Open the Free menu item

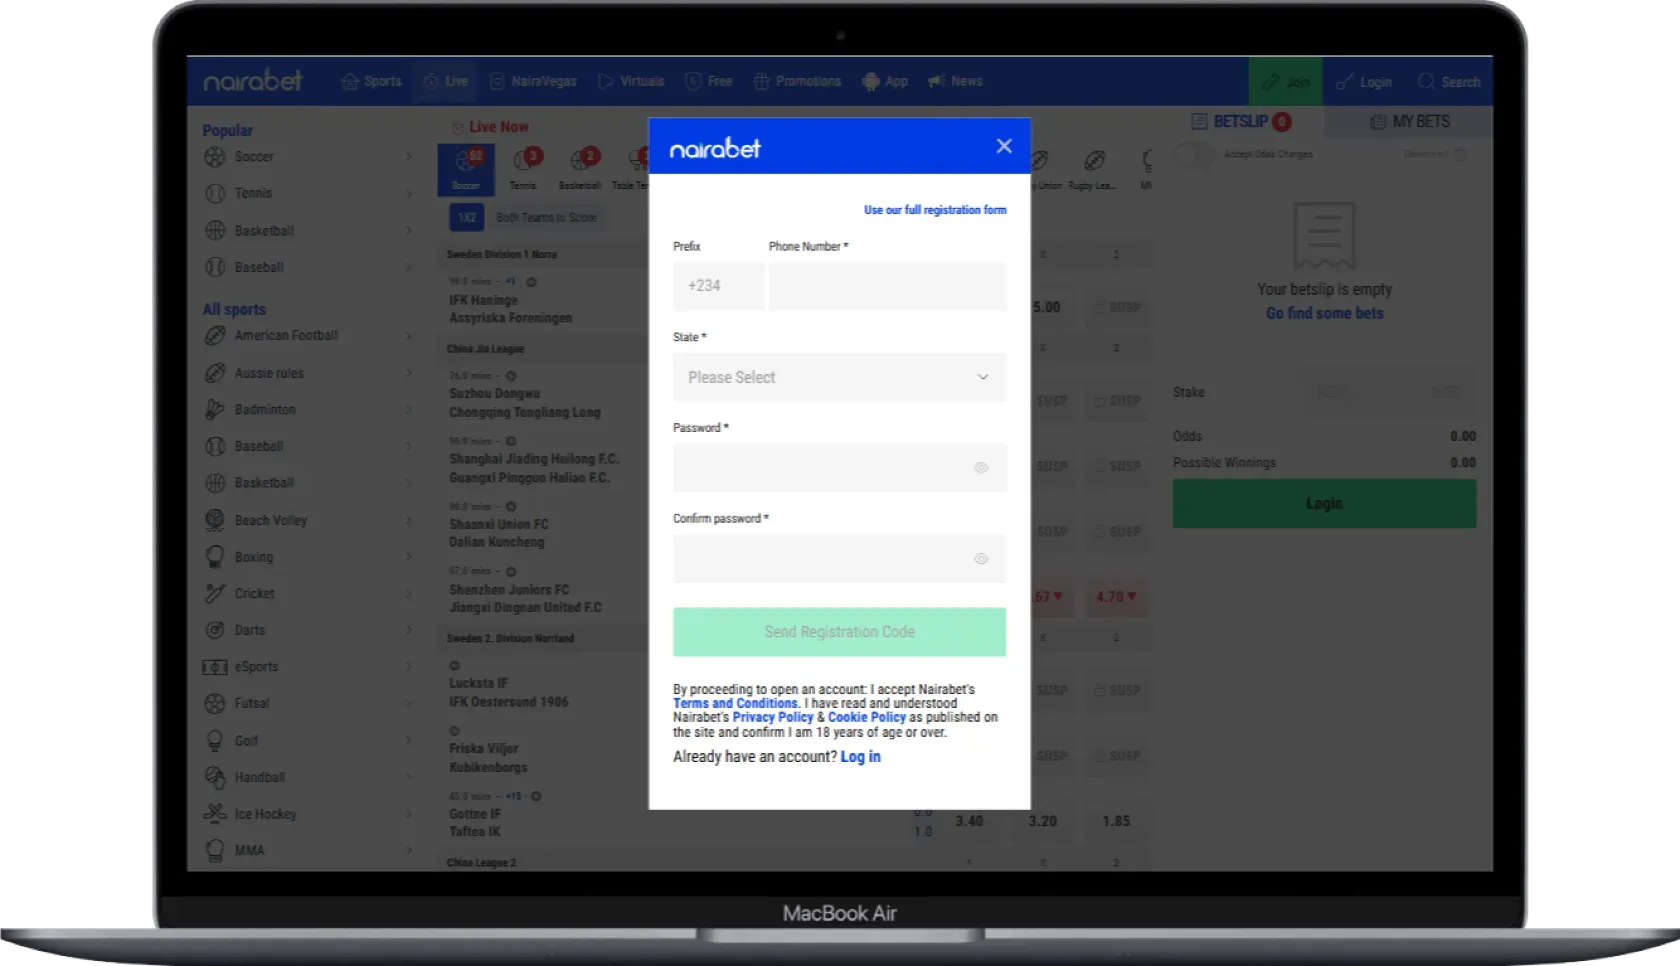pyautogui.click(x=708, y=81)
